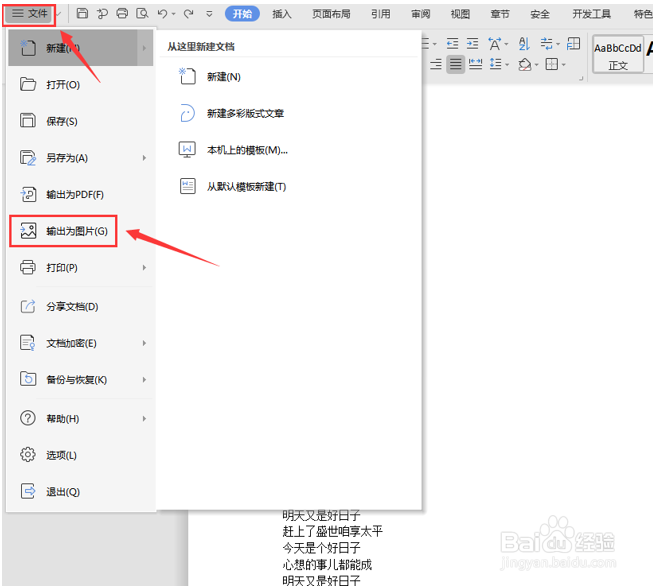Open undo history dropdown arrow
653x586 pixels.
click(x=174, y=15)
